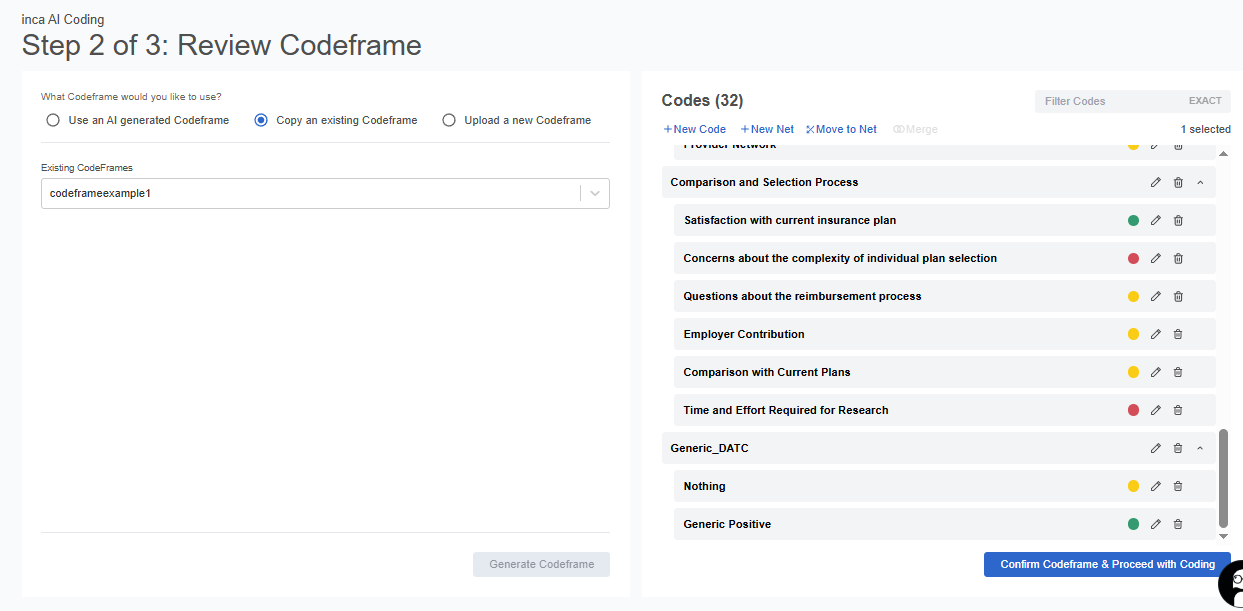Image resolution: width=1243 pixels, height=611 pixels.
Task: Collapse the 'Generic_DATC' net group
Action: (x=1200, y=448)
